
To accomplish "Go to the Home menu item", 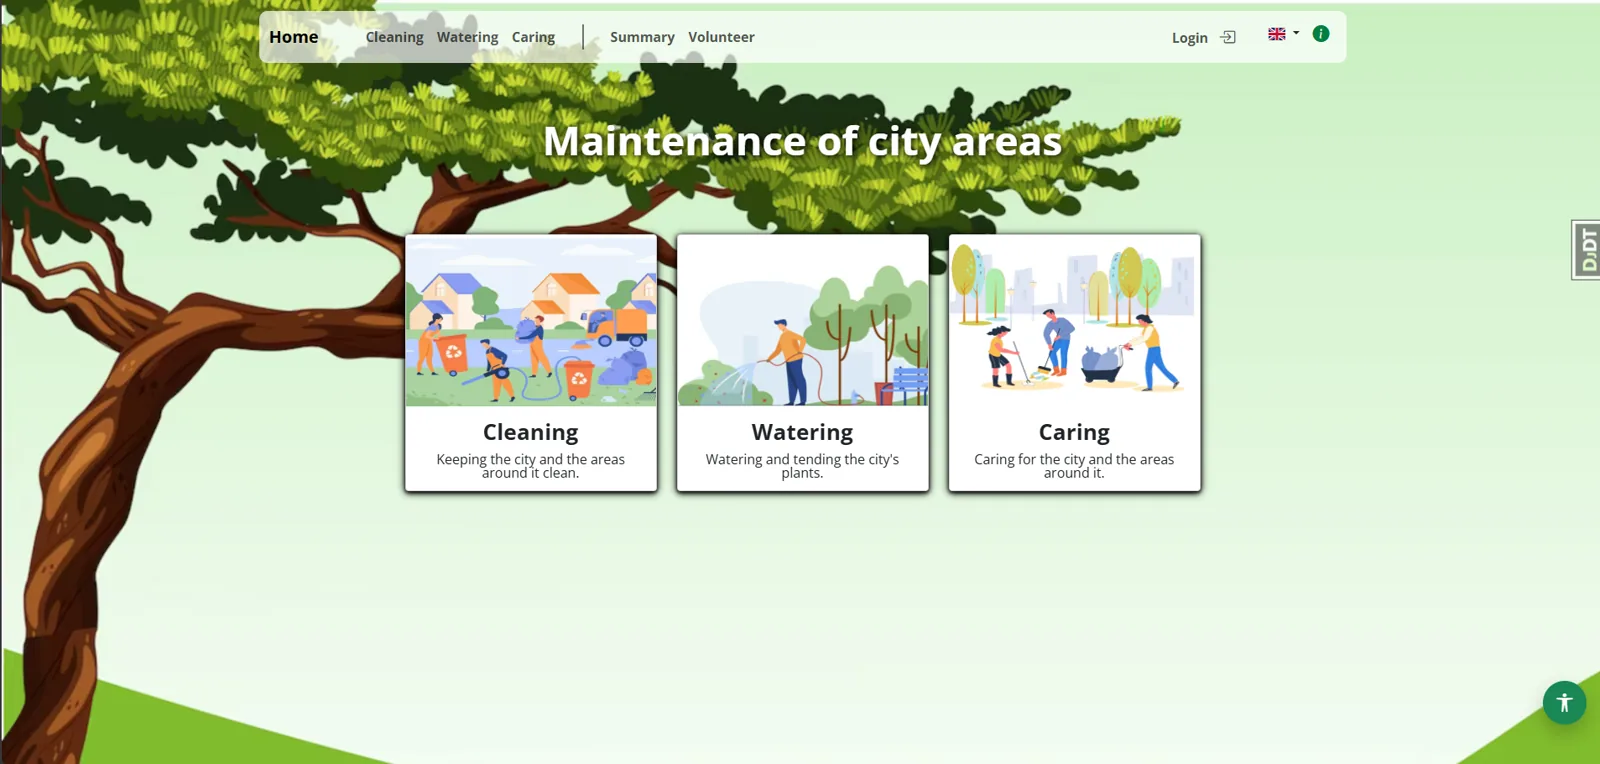I will point(294,37).
